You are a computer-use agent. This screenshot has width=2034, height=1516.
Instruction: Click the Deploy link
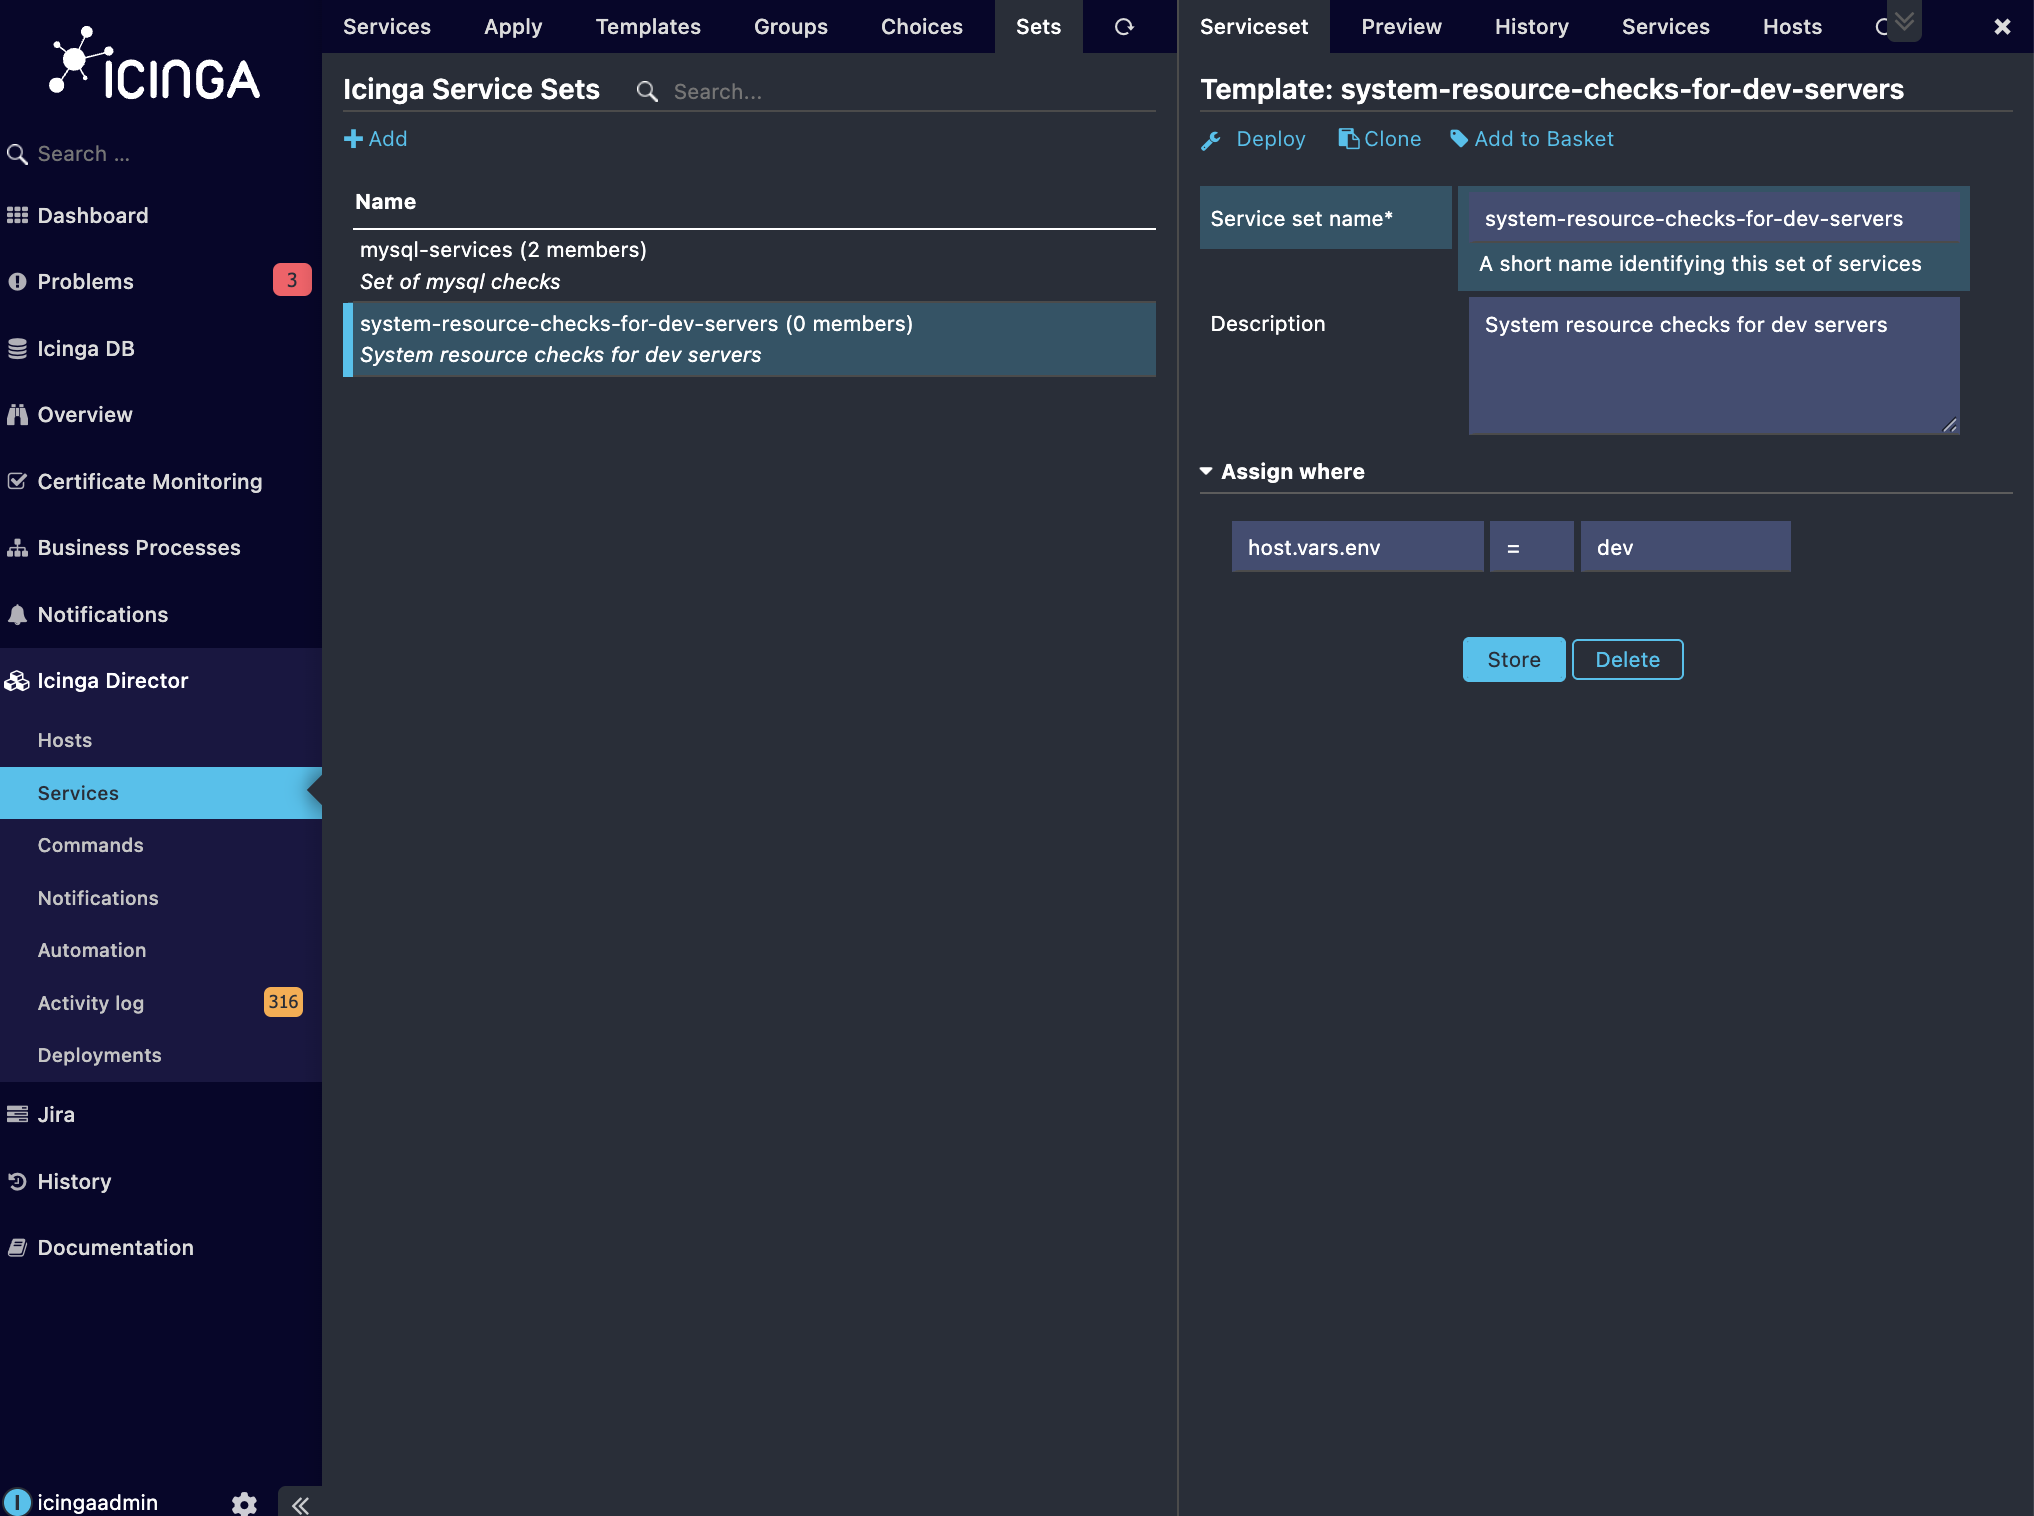coord(1270,139)
